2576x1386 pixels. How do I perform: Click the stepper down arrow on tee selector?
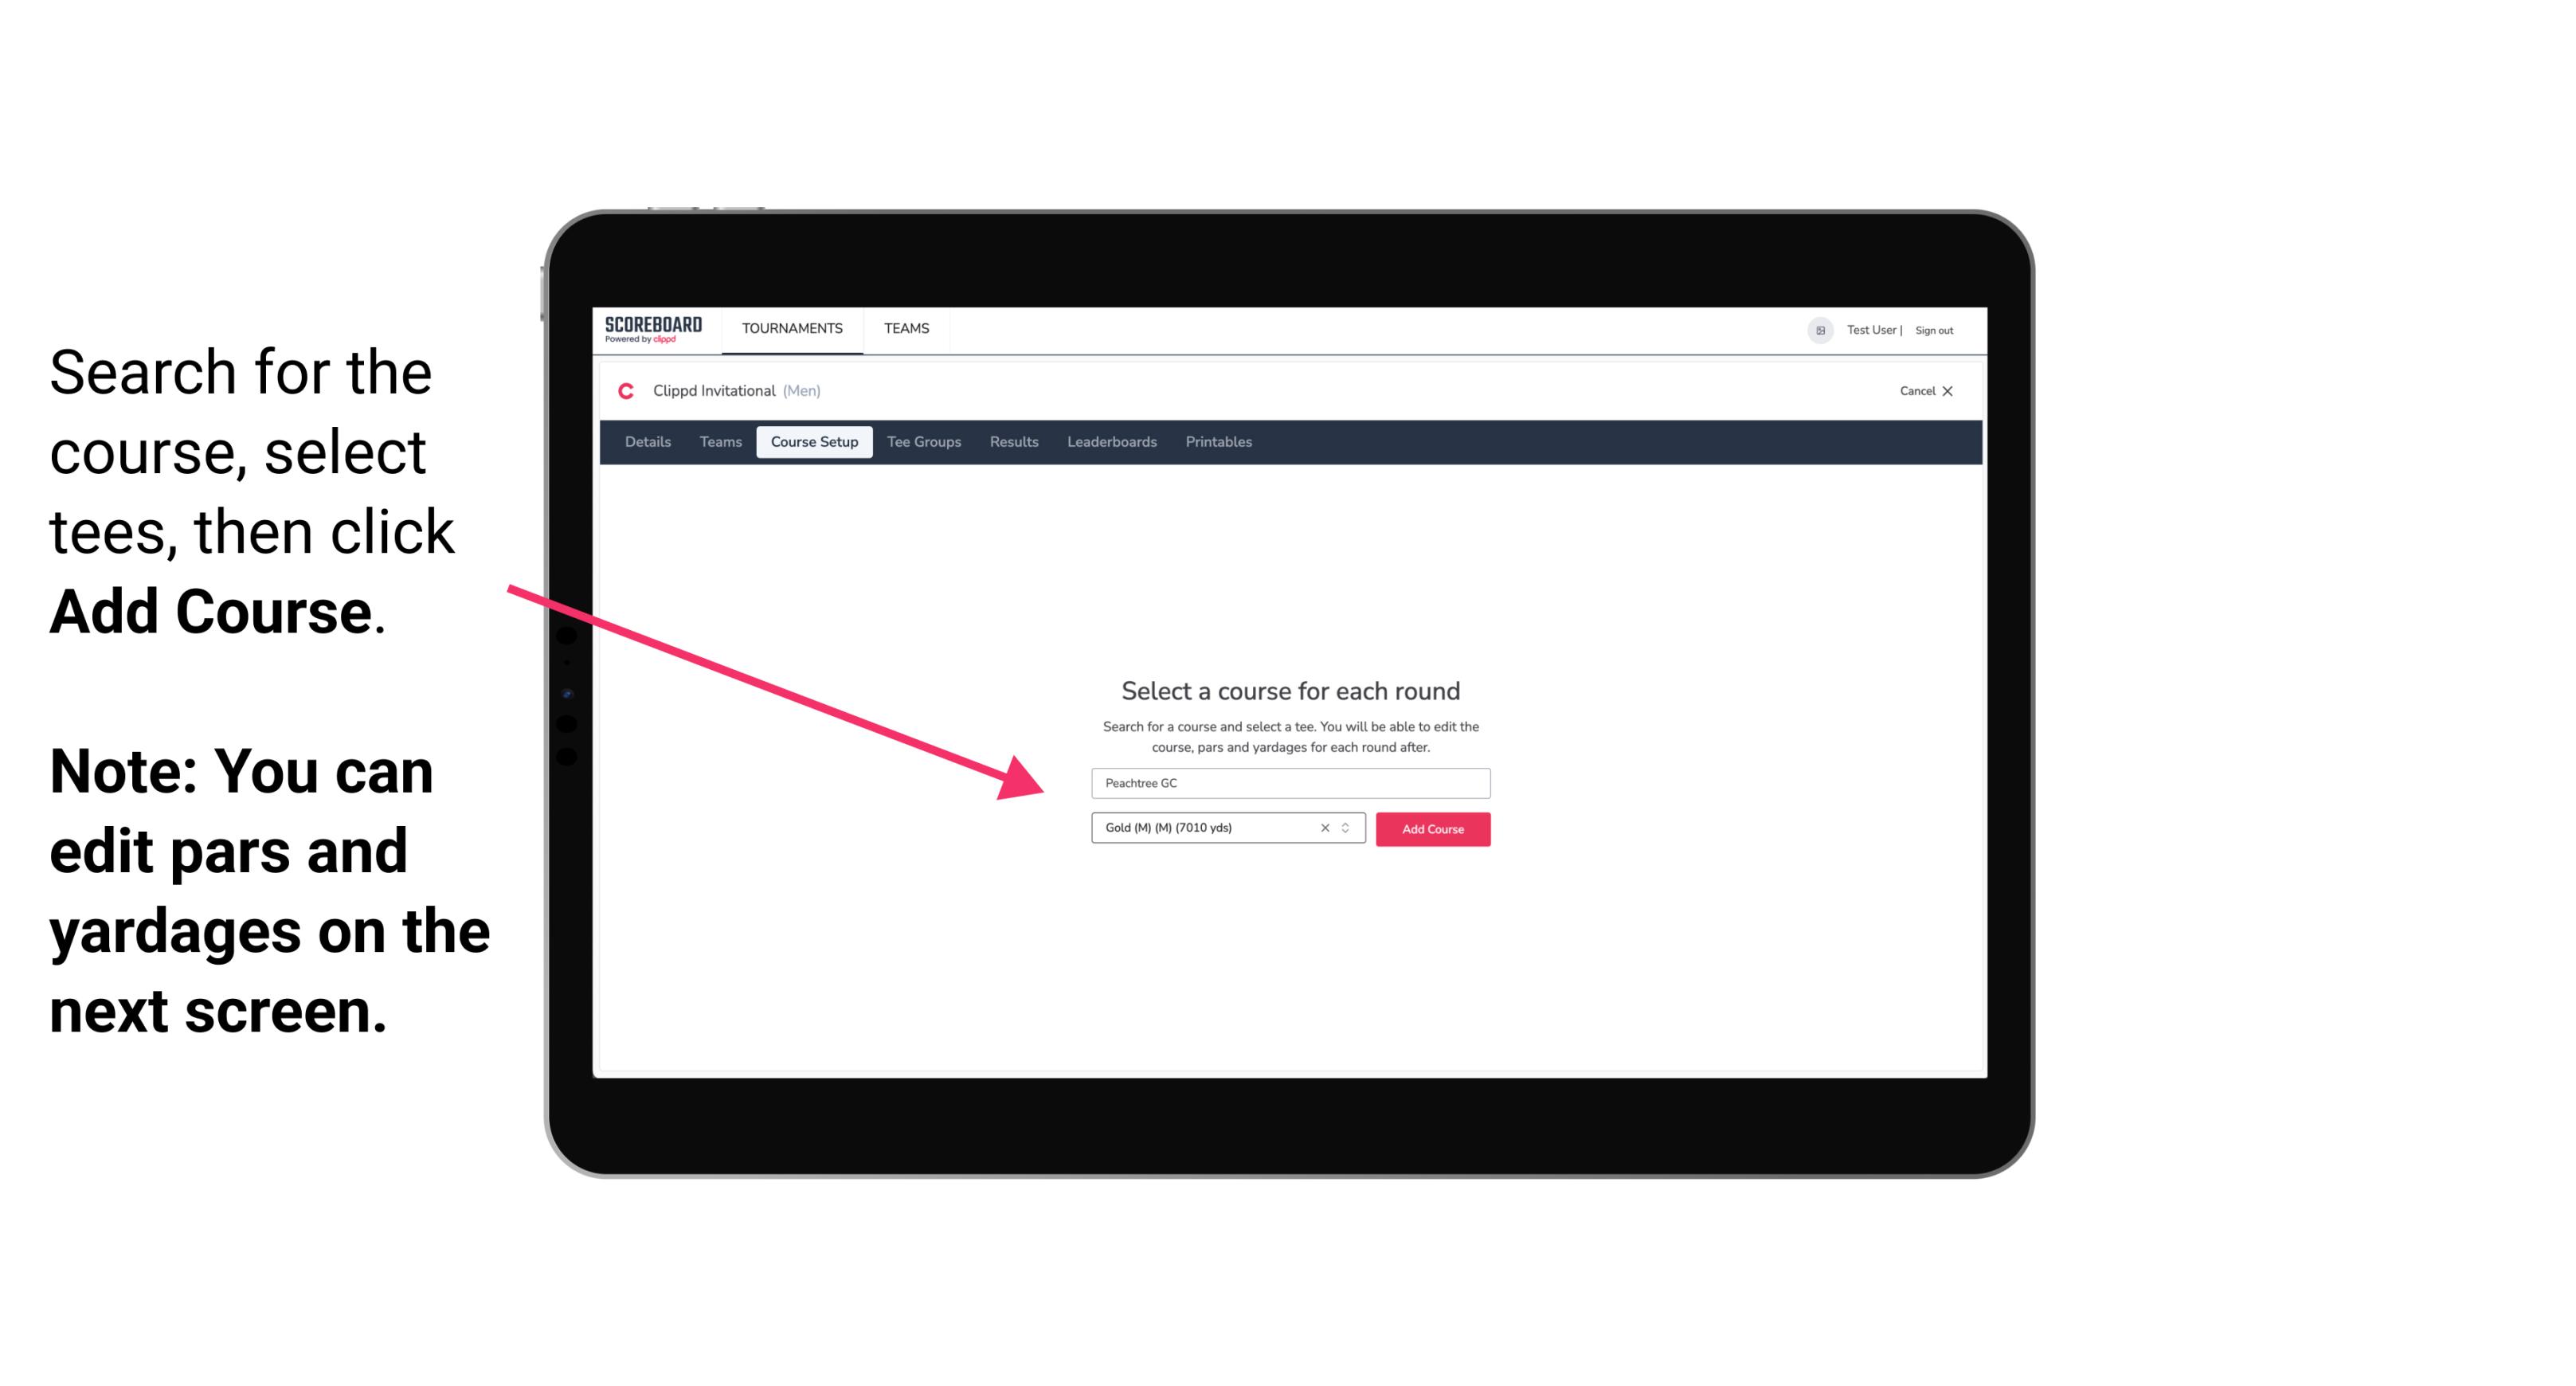pos(1349,833)
